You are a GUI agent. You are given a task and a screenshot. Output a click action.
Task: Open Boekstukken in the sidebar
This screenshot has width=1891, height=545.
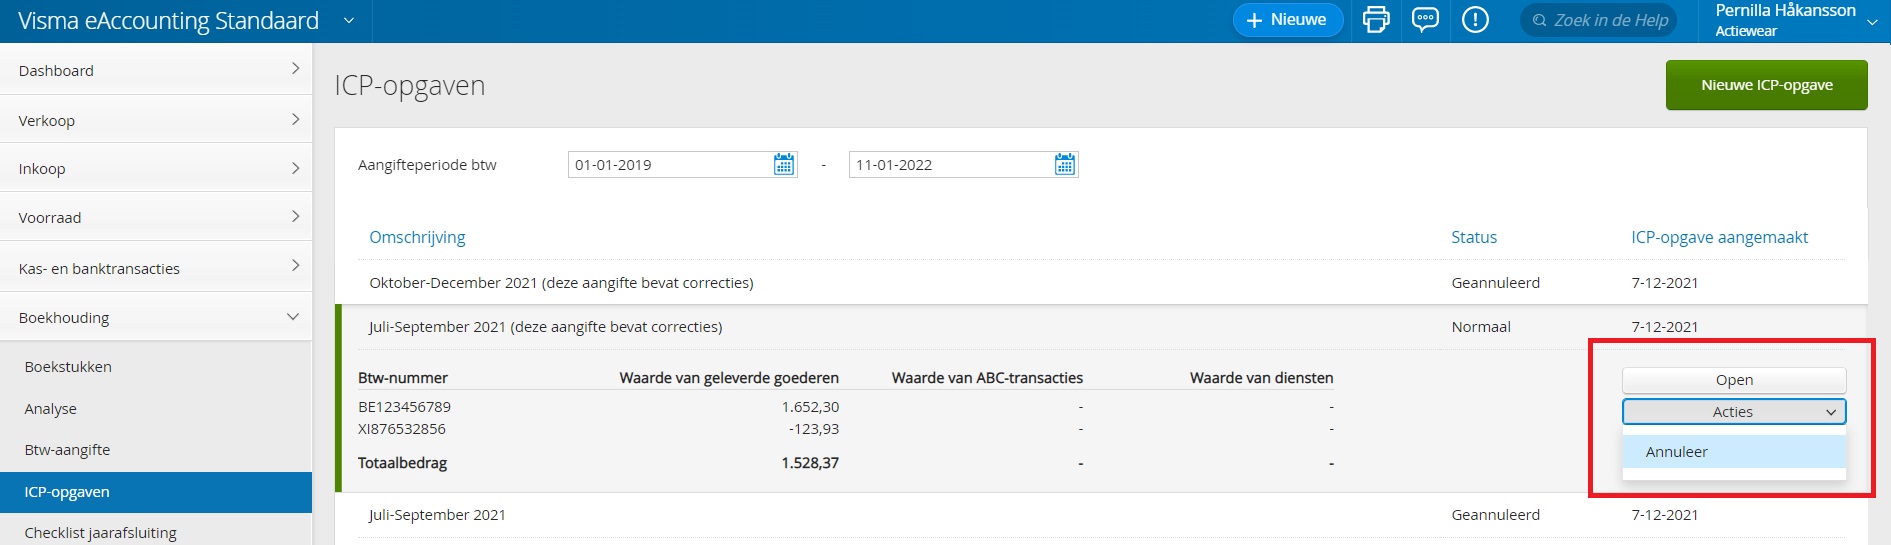point(68,367)
